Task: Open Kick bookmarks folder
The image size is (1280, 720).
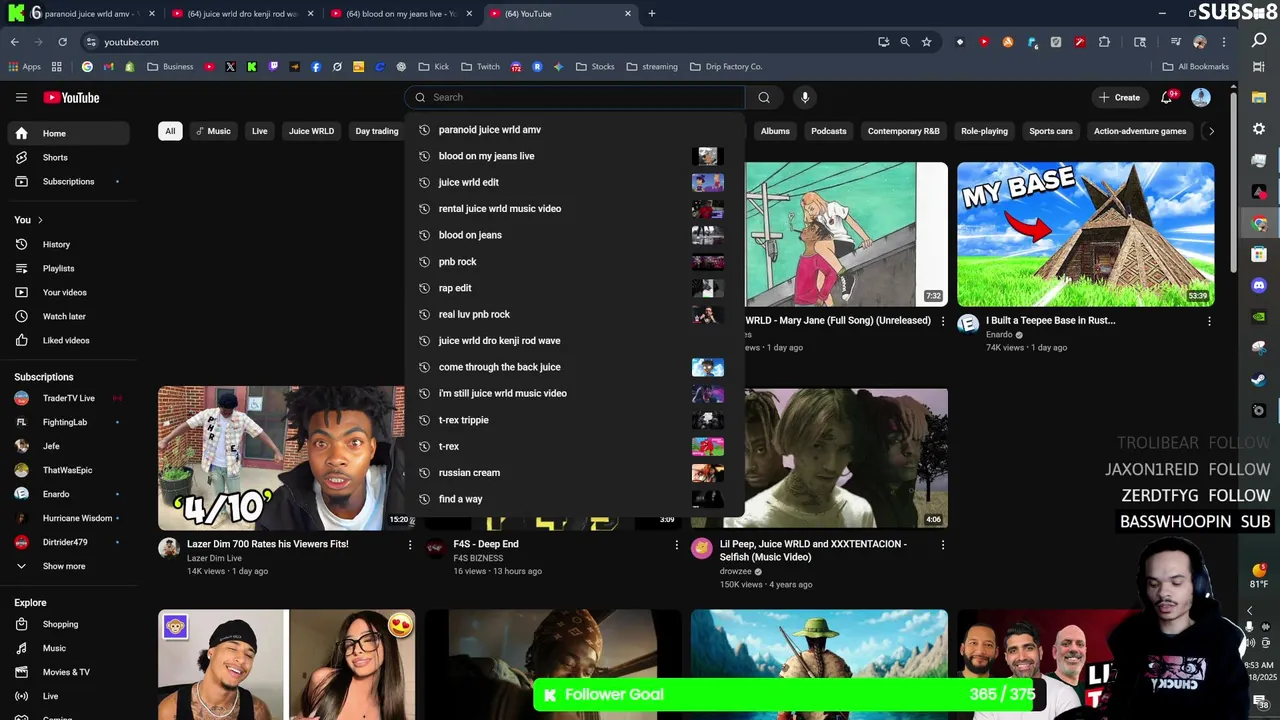Action: 434,67
